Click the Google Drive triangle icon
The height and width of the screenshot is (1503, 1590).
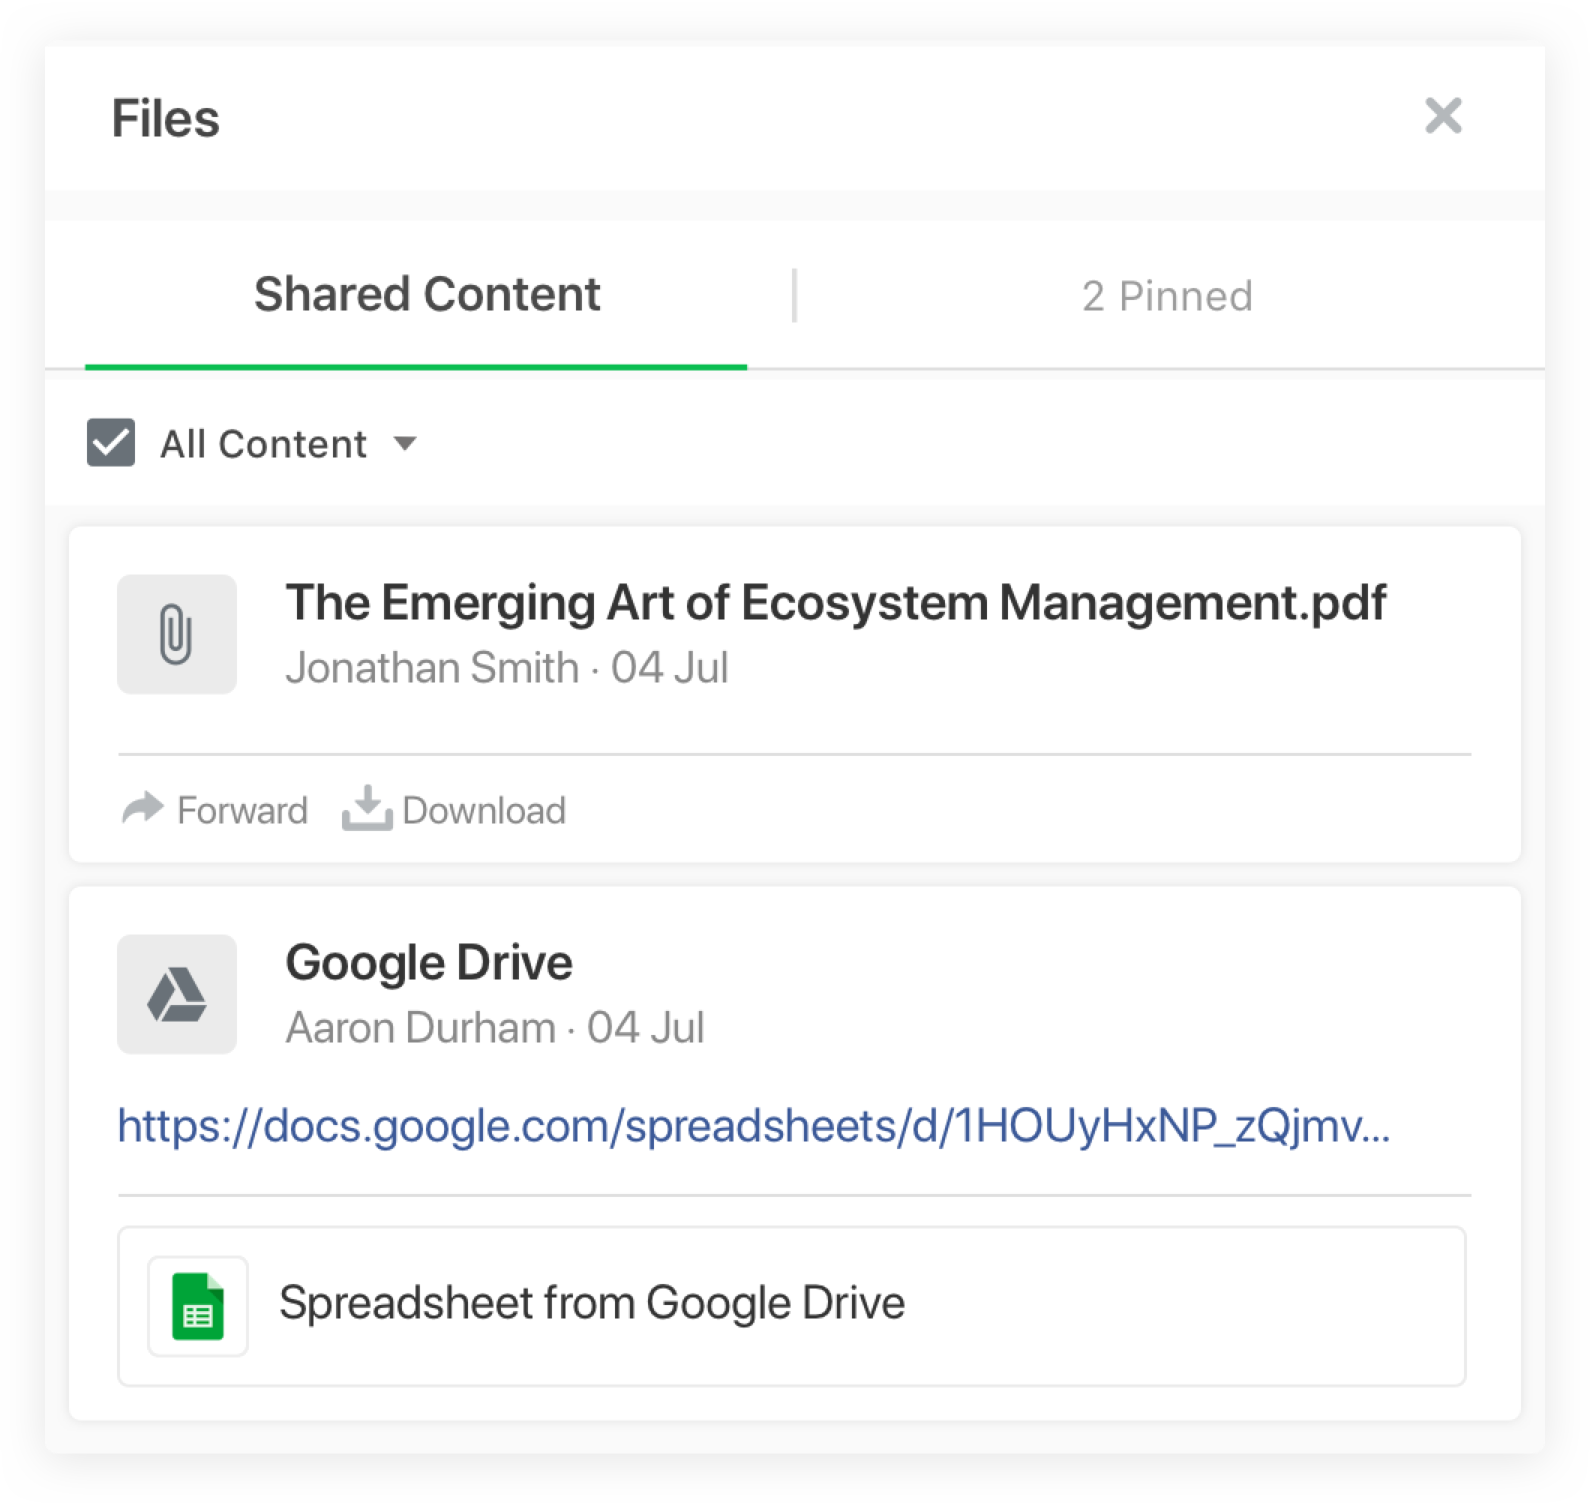pos(176,995)
